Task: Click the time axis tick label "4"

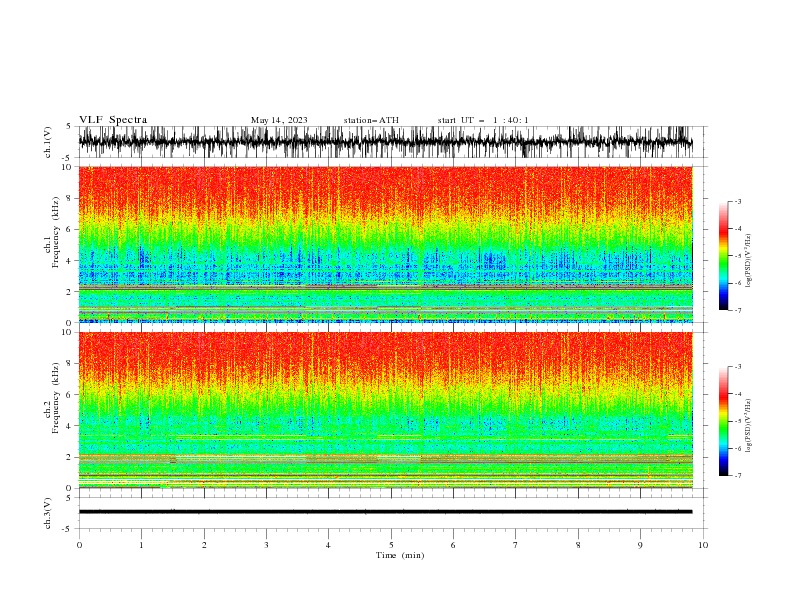Action: (x=328, y=545)
